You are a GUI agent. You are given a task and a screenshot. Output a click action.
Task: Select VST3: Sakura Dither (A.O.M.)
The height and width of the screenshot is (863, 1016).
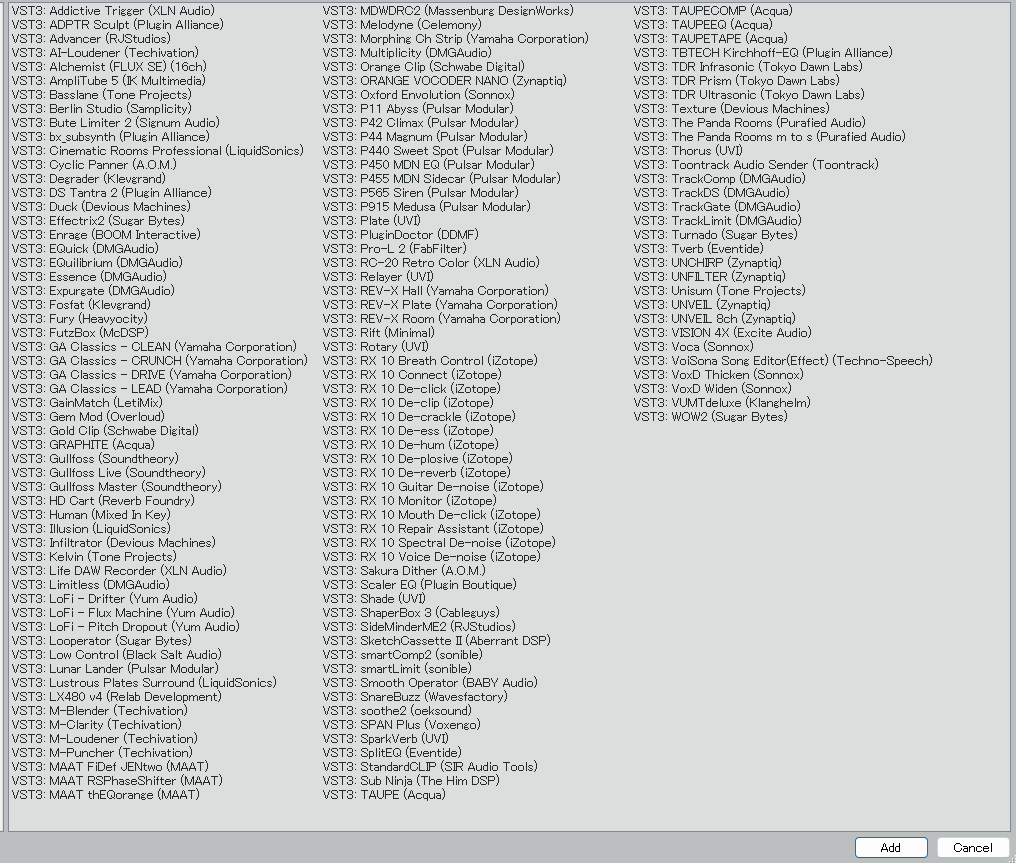(404, 570)
